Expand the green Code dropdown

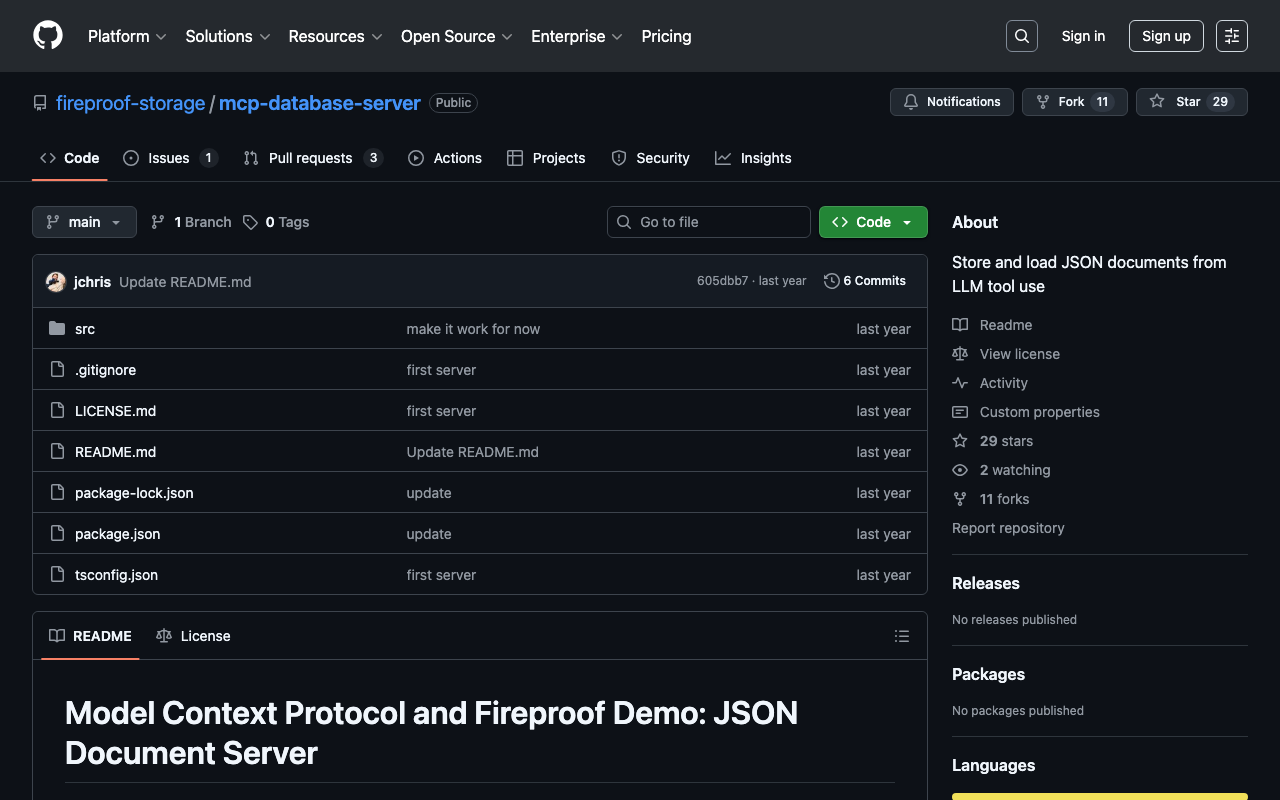click(872, 222)
